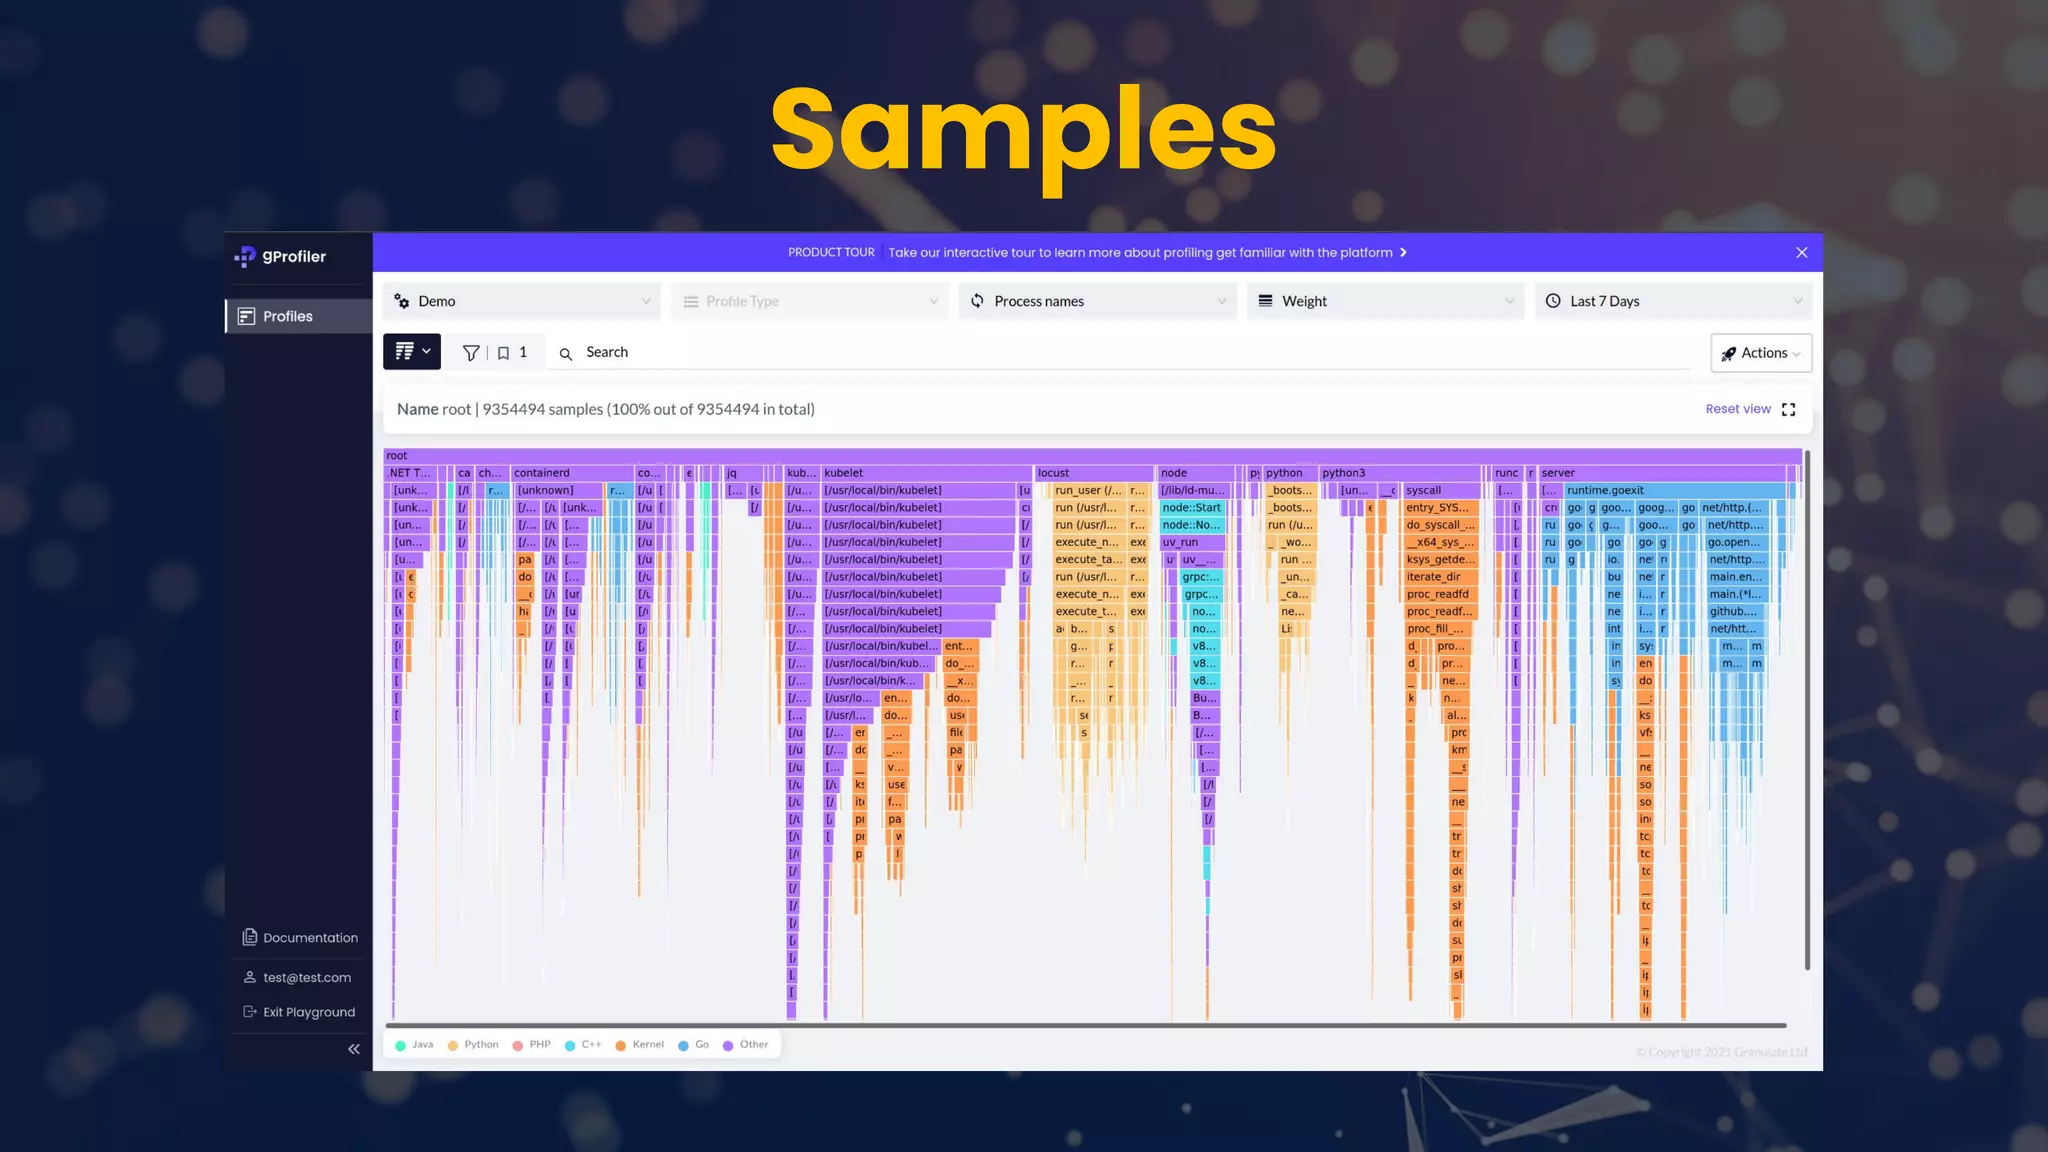Click the Reset view link
2048x1152 pixels.
tap(1737, 409)
